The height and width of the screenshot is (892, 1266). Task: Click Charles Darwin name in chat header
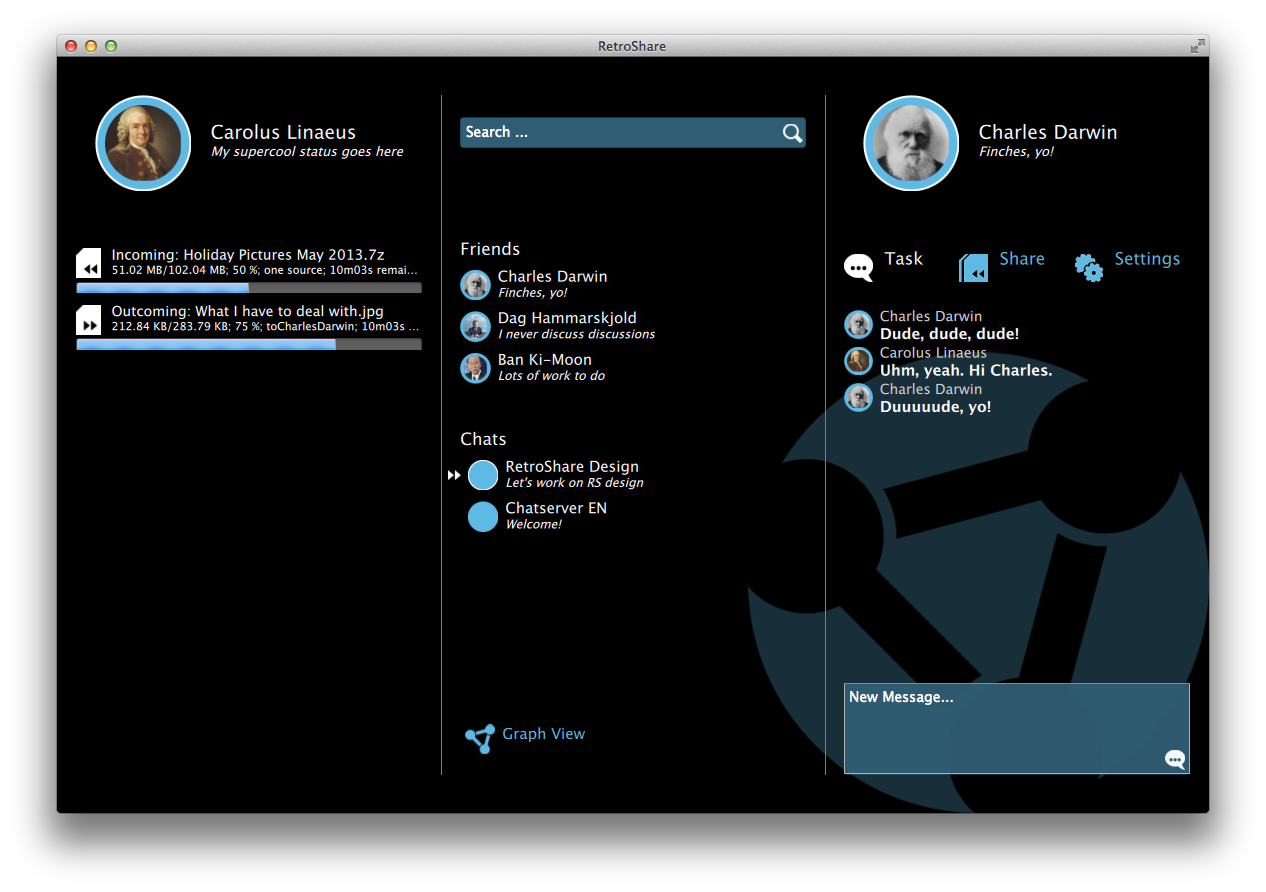[1048, 132]
